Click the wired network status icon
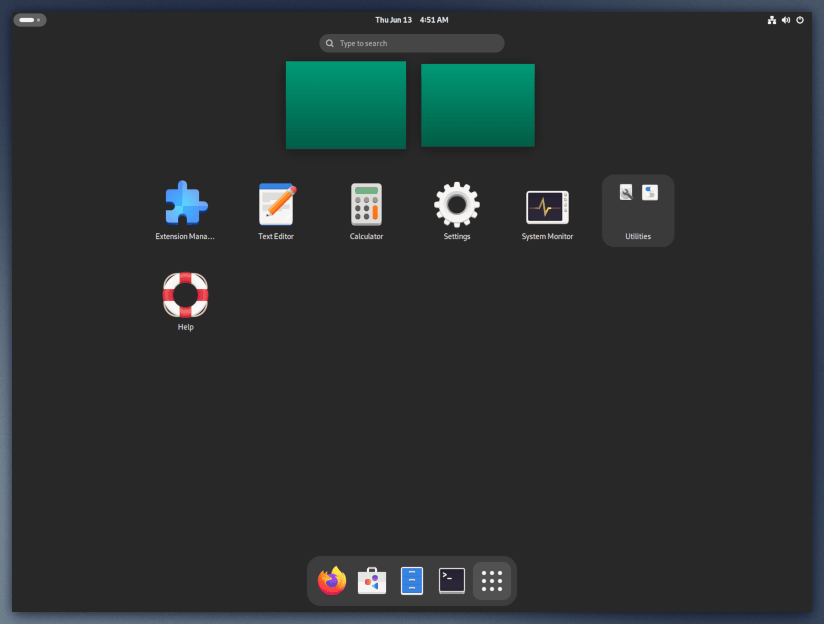Screen dimensions: 824x624 click(x=772, y=20)
